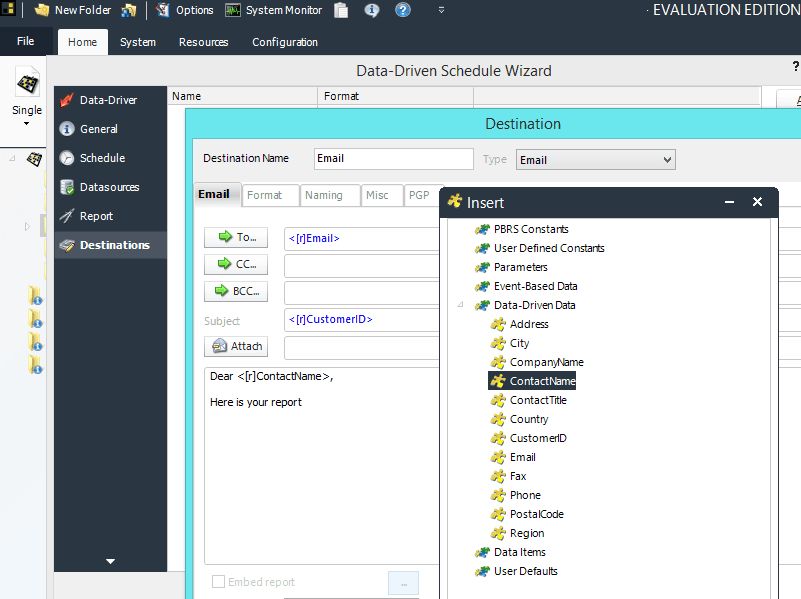
Task: Click the Attach button
Action: tap(235, 345)
